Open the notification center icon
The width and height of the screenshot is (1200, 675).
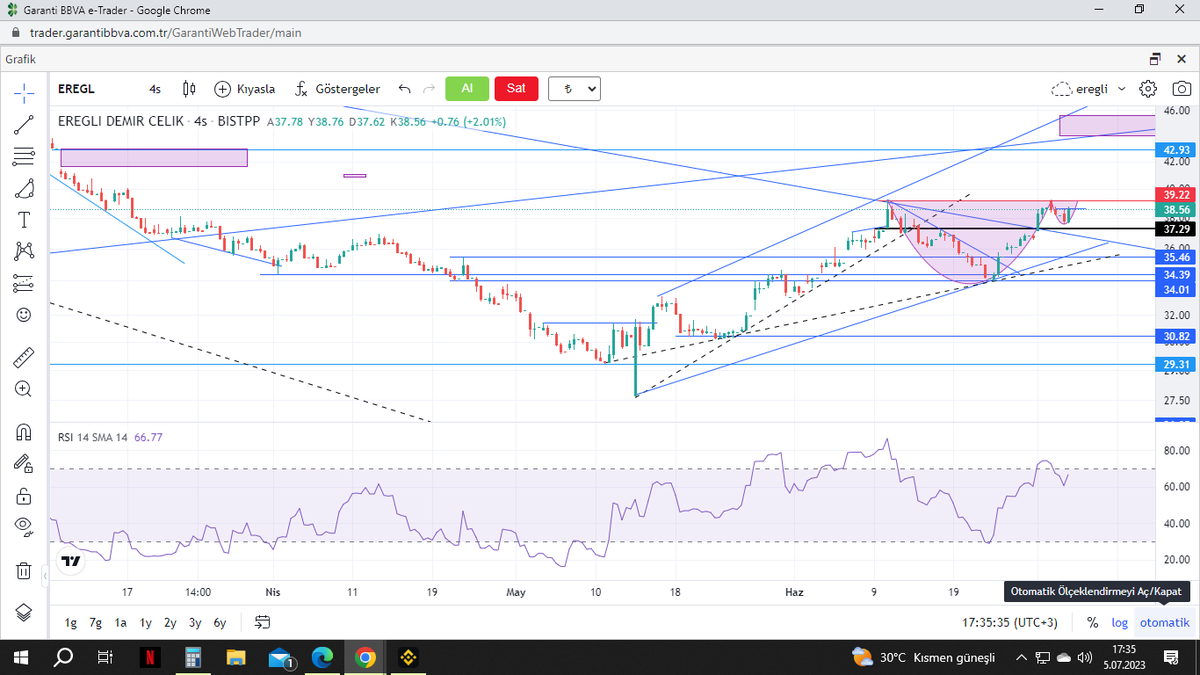tap(1171, 657)
